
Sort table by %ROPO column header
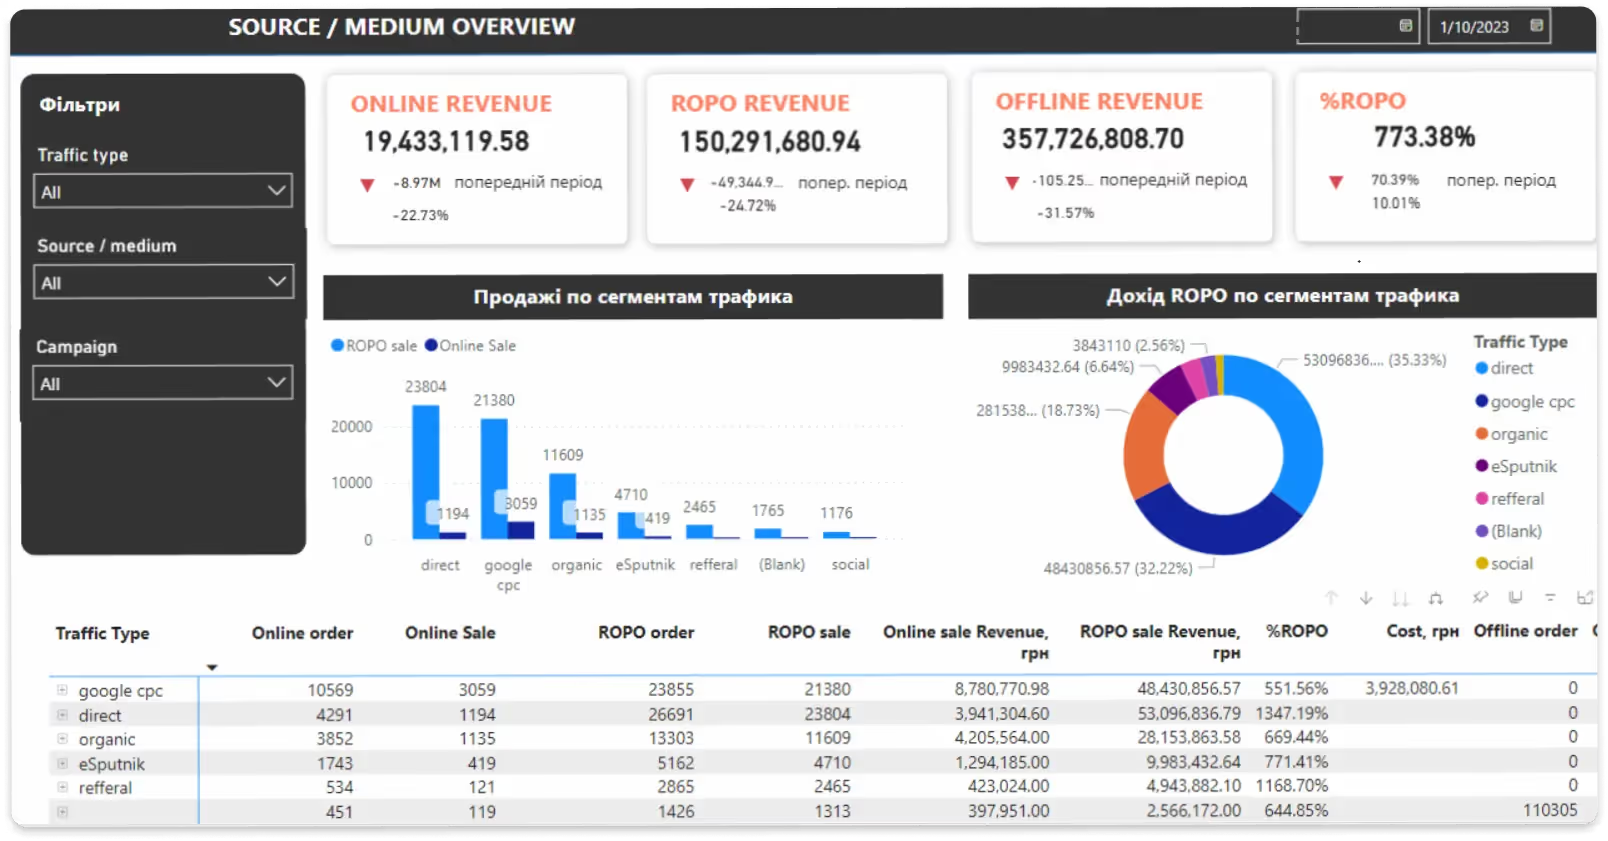point(1297,631)
